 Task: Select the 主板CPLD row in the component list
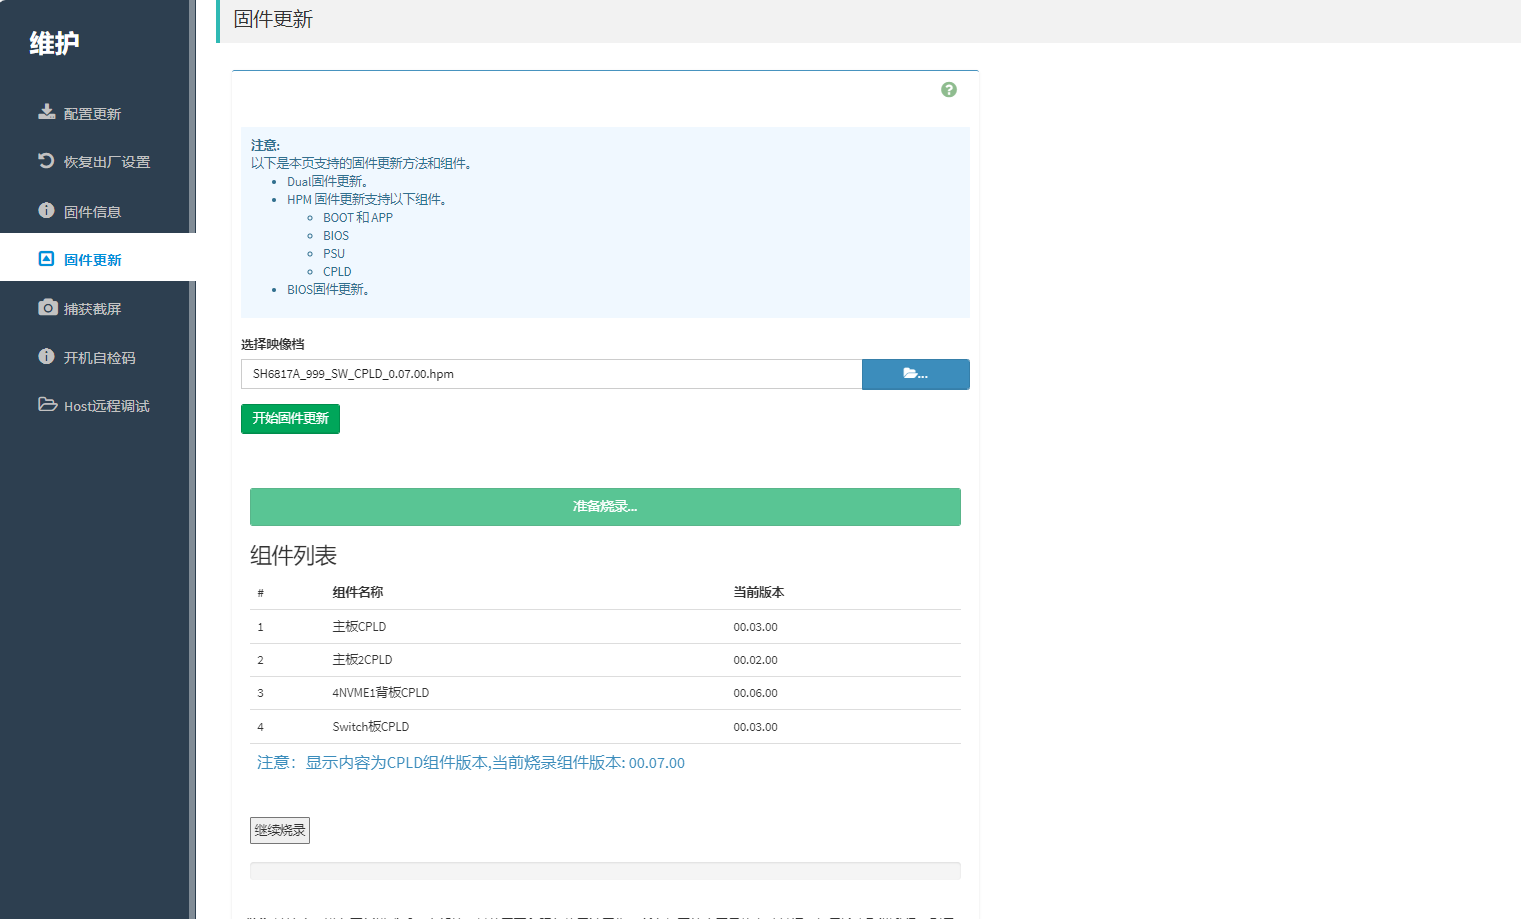605,627
